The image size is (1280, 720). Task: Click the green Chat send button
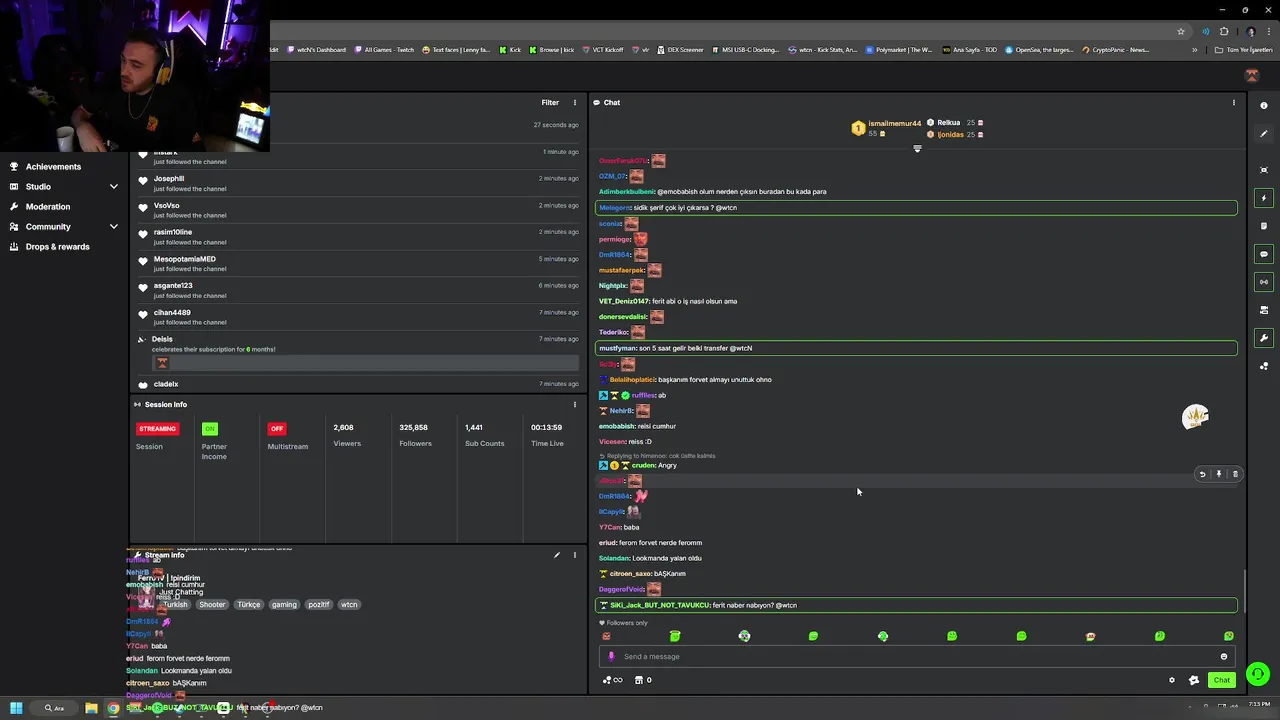coord(1221,680)
